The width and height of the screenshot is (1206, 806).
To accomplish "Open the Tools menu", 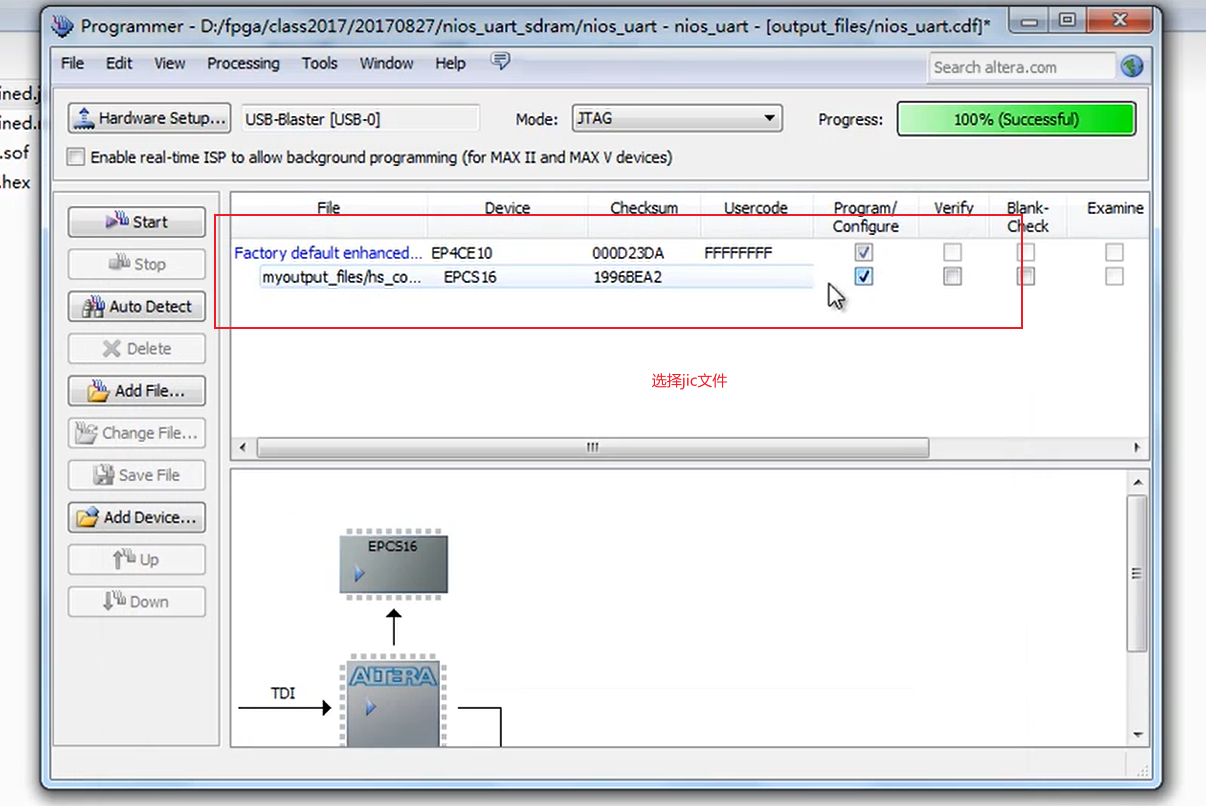I will (320, 63).
